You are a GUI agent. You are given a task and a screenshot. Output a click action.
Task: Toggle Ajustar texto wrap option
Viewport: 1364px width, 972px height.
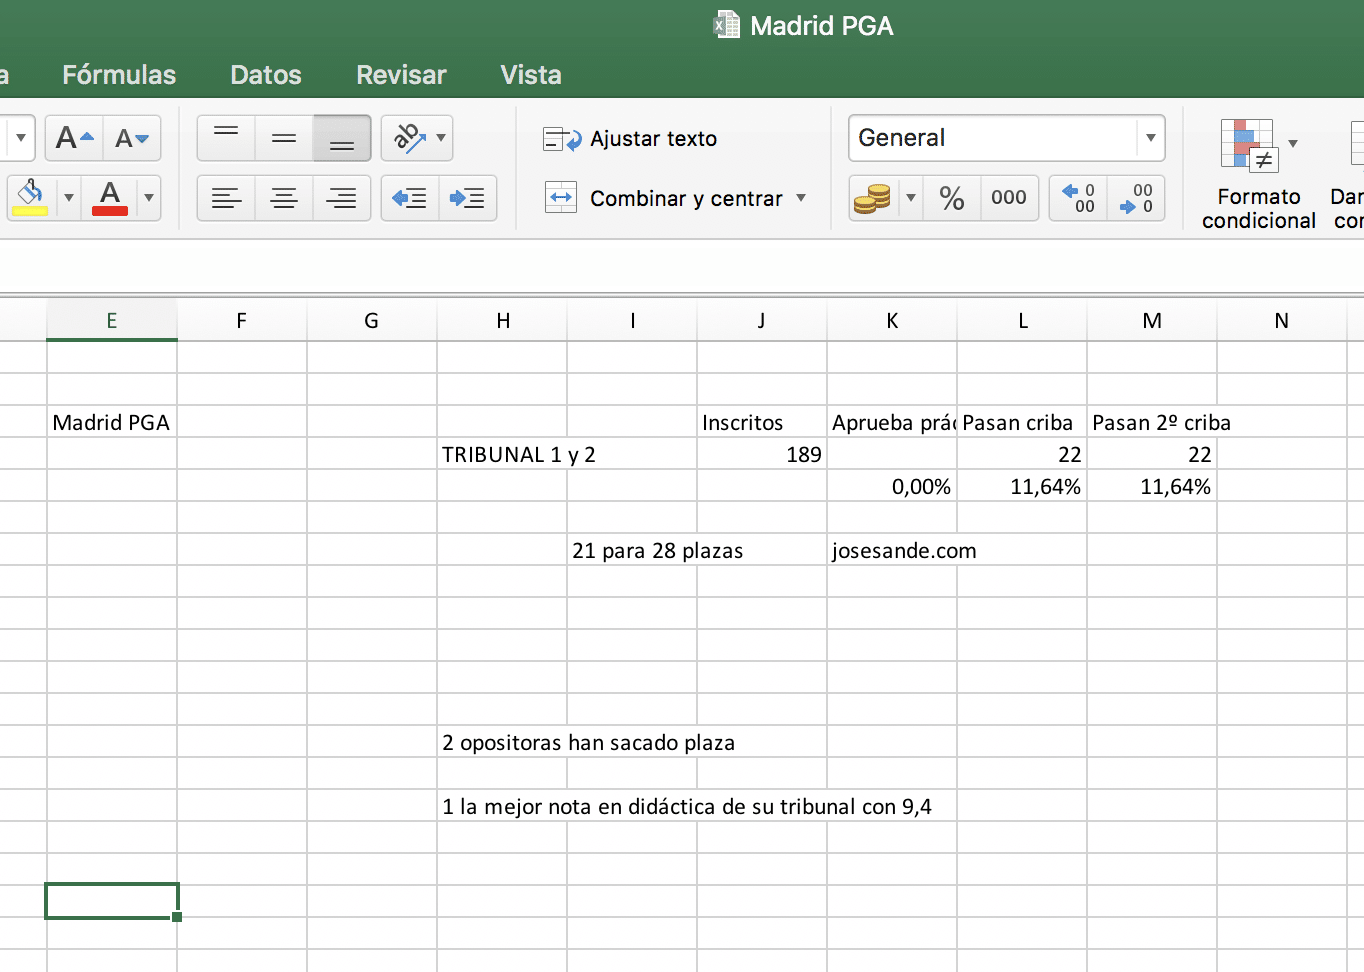point(630,139)
